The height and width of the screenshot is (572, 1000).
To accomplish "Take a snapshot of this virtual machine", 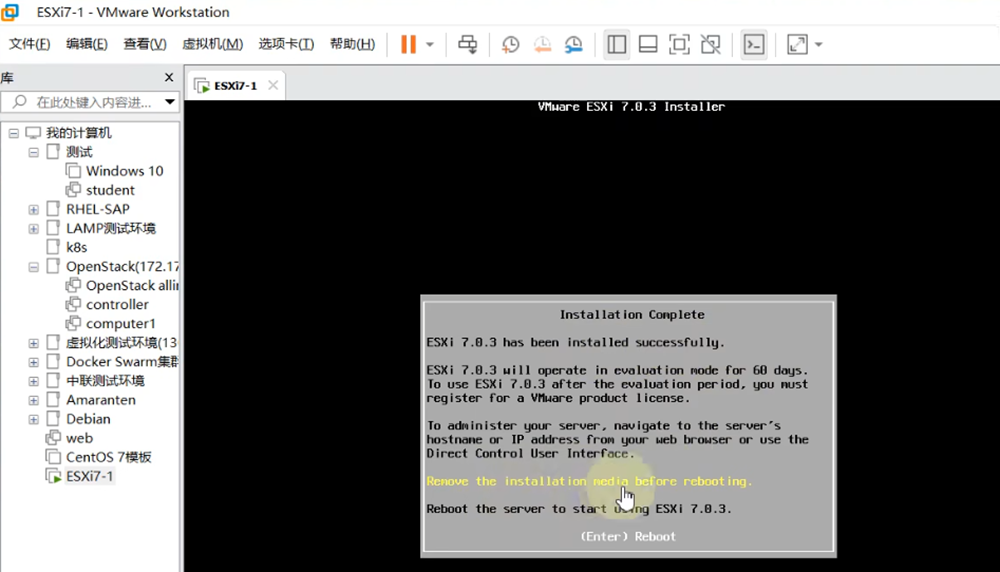I will pyautogui.click(x=510, y=44).
